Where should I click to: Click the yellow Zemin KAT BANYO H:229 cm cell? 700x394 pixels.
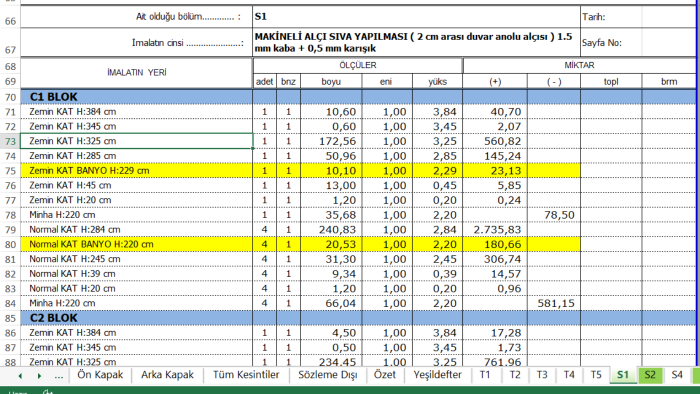coord(137,170)
